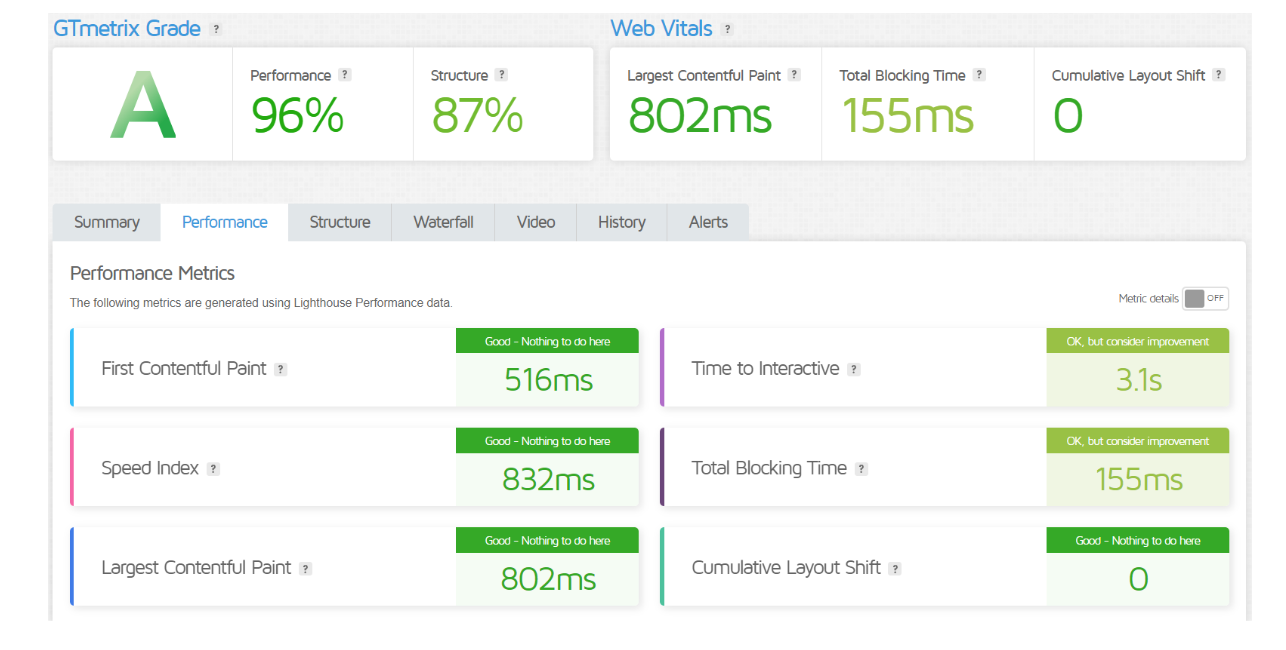
Task: Open the Structure tab
Action: [339, 222]
